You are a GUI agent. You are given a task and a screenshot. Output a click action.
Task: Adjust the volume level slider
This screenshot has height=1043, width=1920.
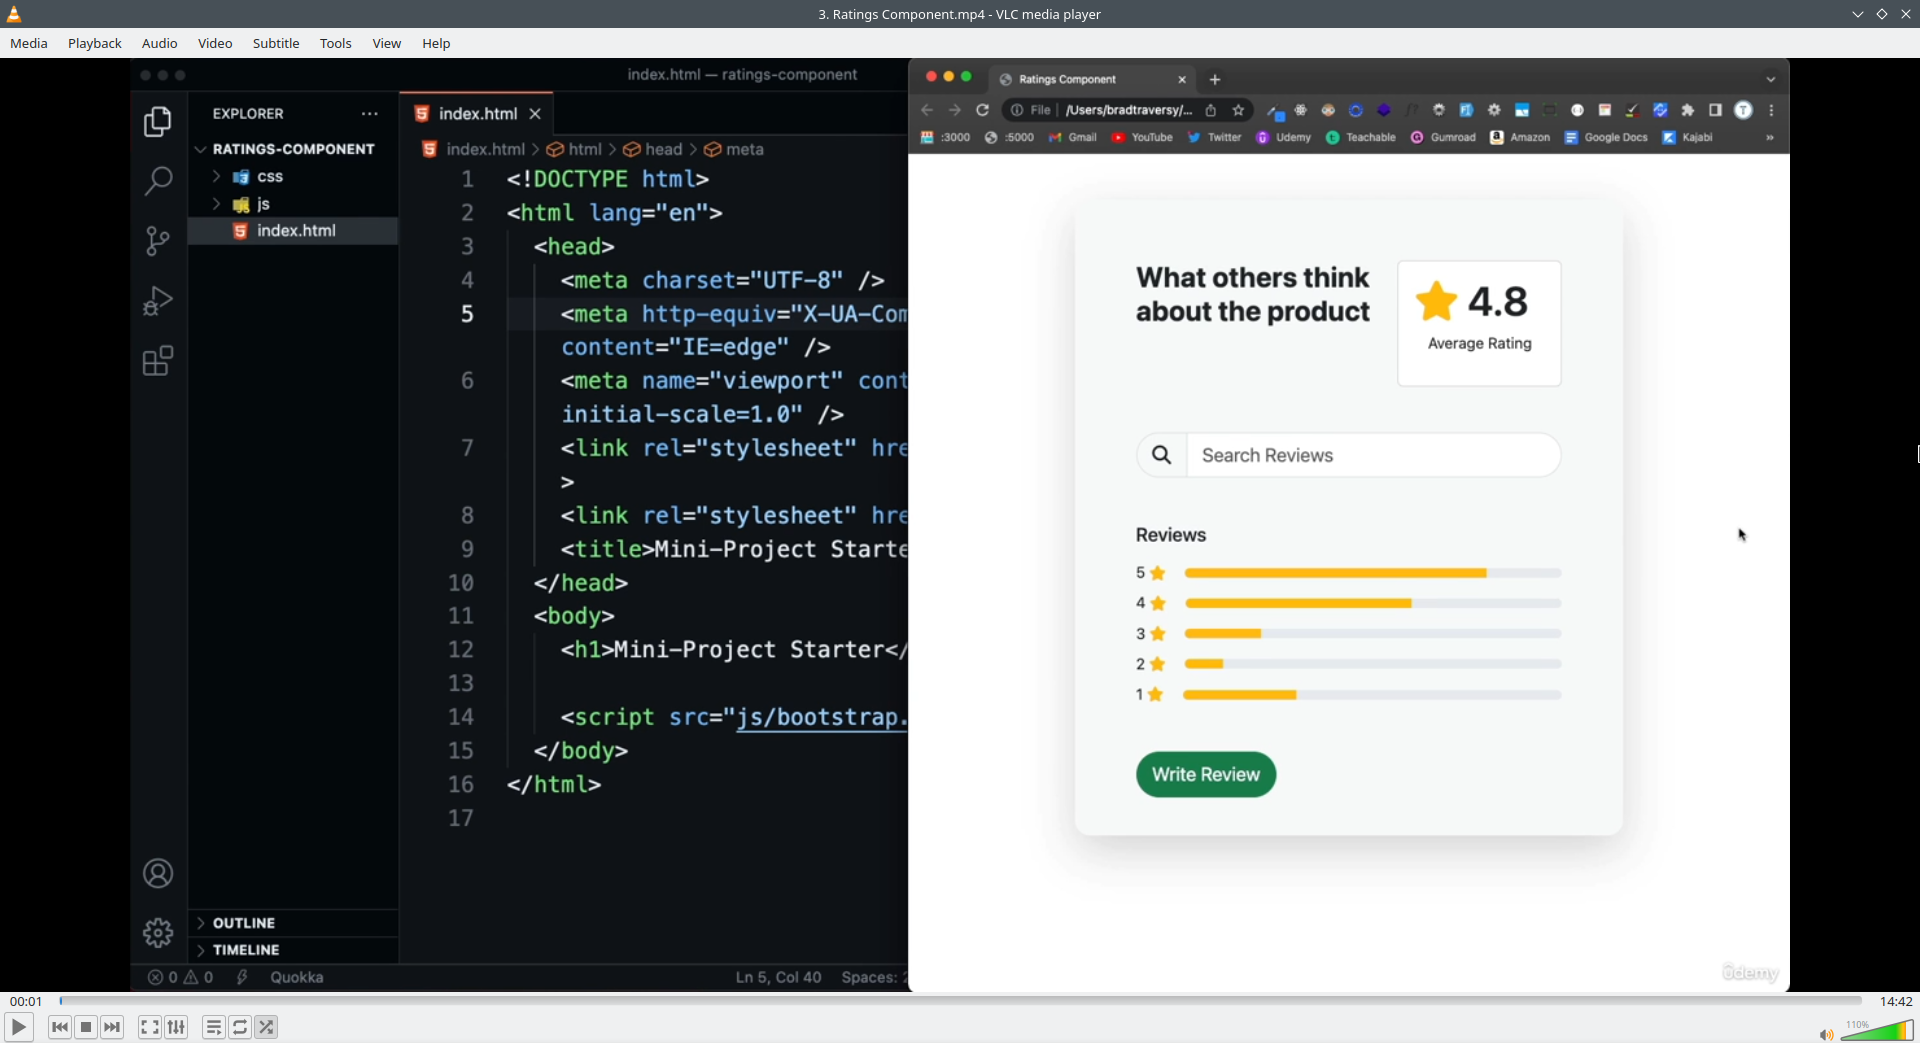click(x=1876, y=1031)
